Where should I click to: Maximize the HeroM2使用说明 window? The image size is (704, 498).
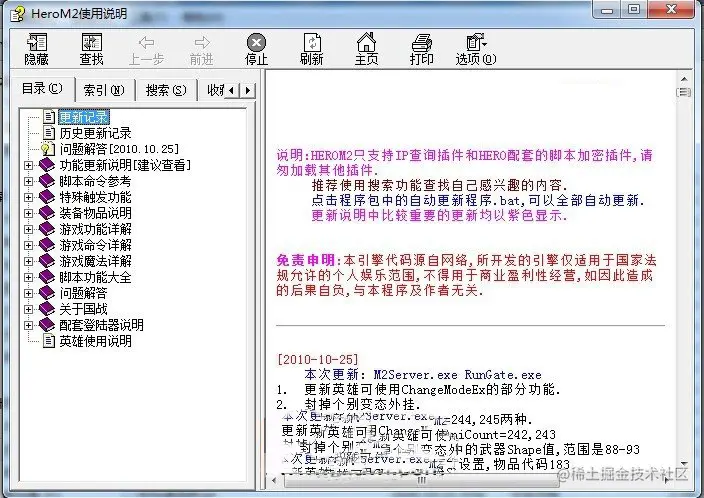coord(634,10)
